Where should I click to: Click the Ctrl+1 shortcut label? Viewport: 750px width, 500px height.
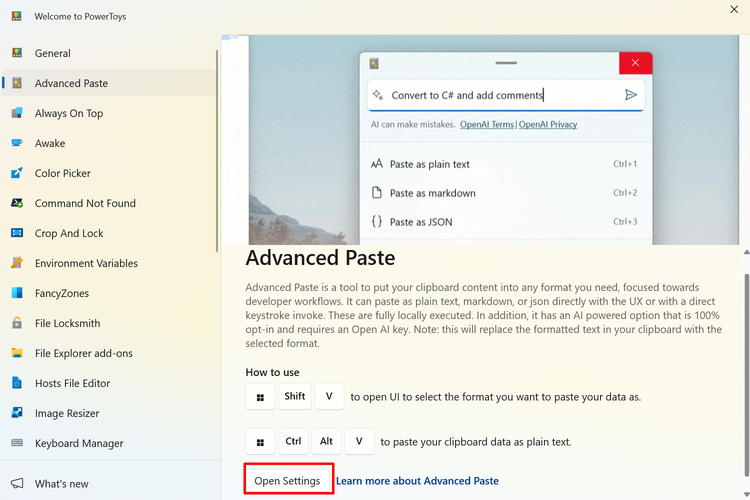[x=625, y=164]
